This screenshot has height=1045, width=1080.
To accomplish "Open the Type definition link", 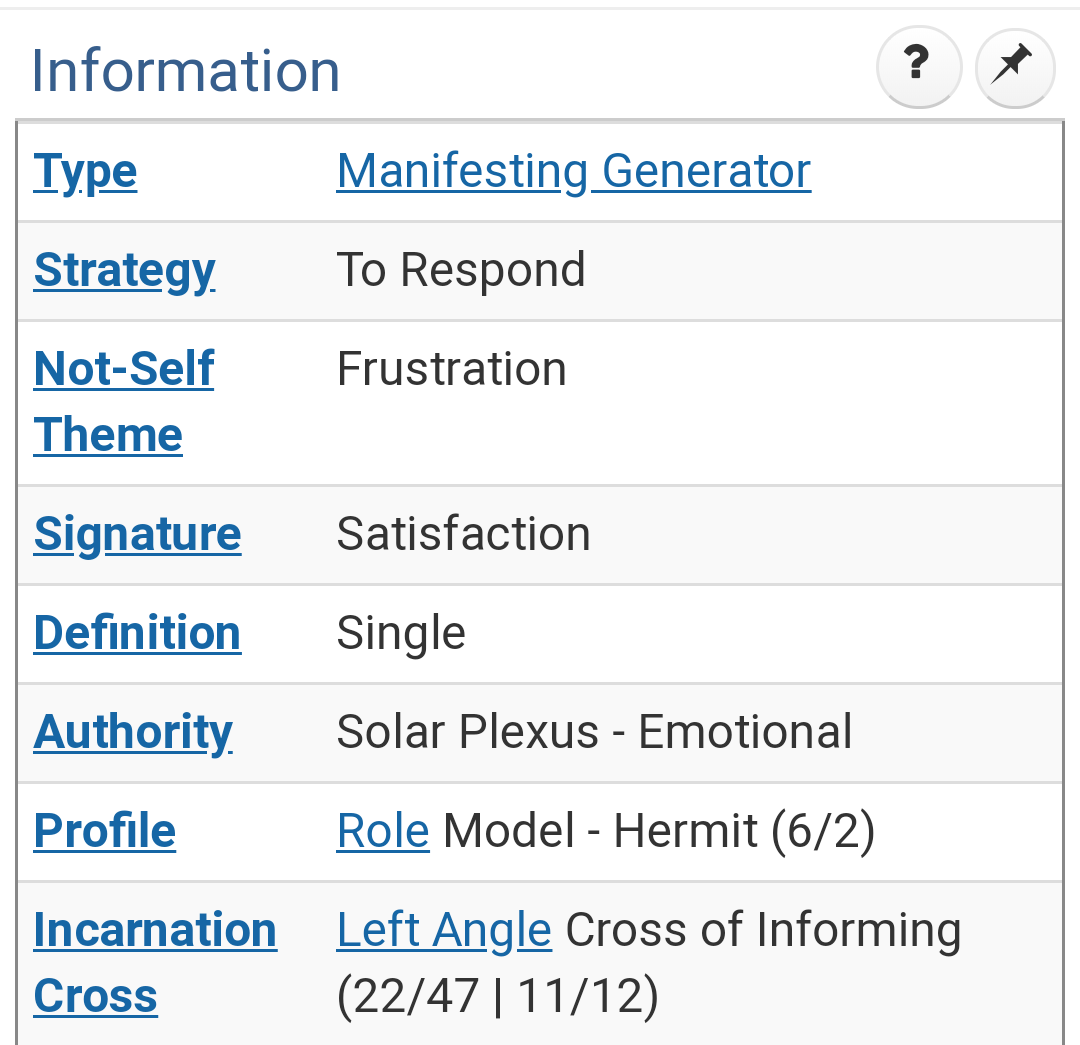I will tap(85, 171).
